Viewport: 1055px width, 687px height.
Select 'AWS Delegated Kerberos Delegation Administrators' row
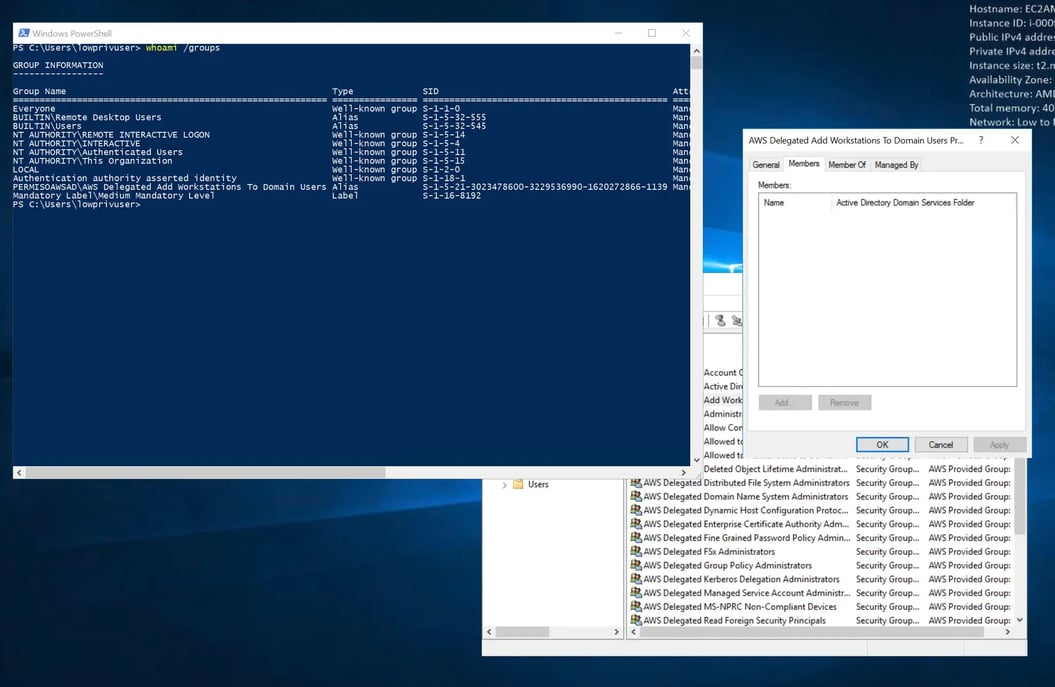(x=820, y=579)
